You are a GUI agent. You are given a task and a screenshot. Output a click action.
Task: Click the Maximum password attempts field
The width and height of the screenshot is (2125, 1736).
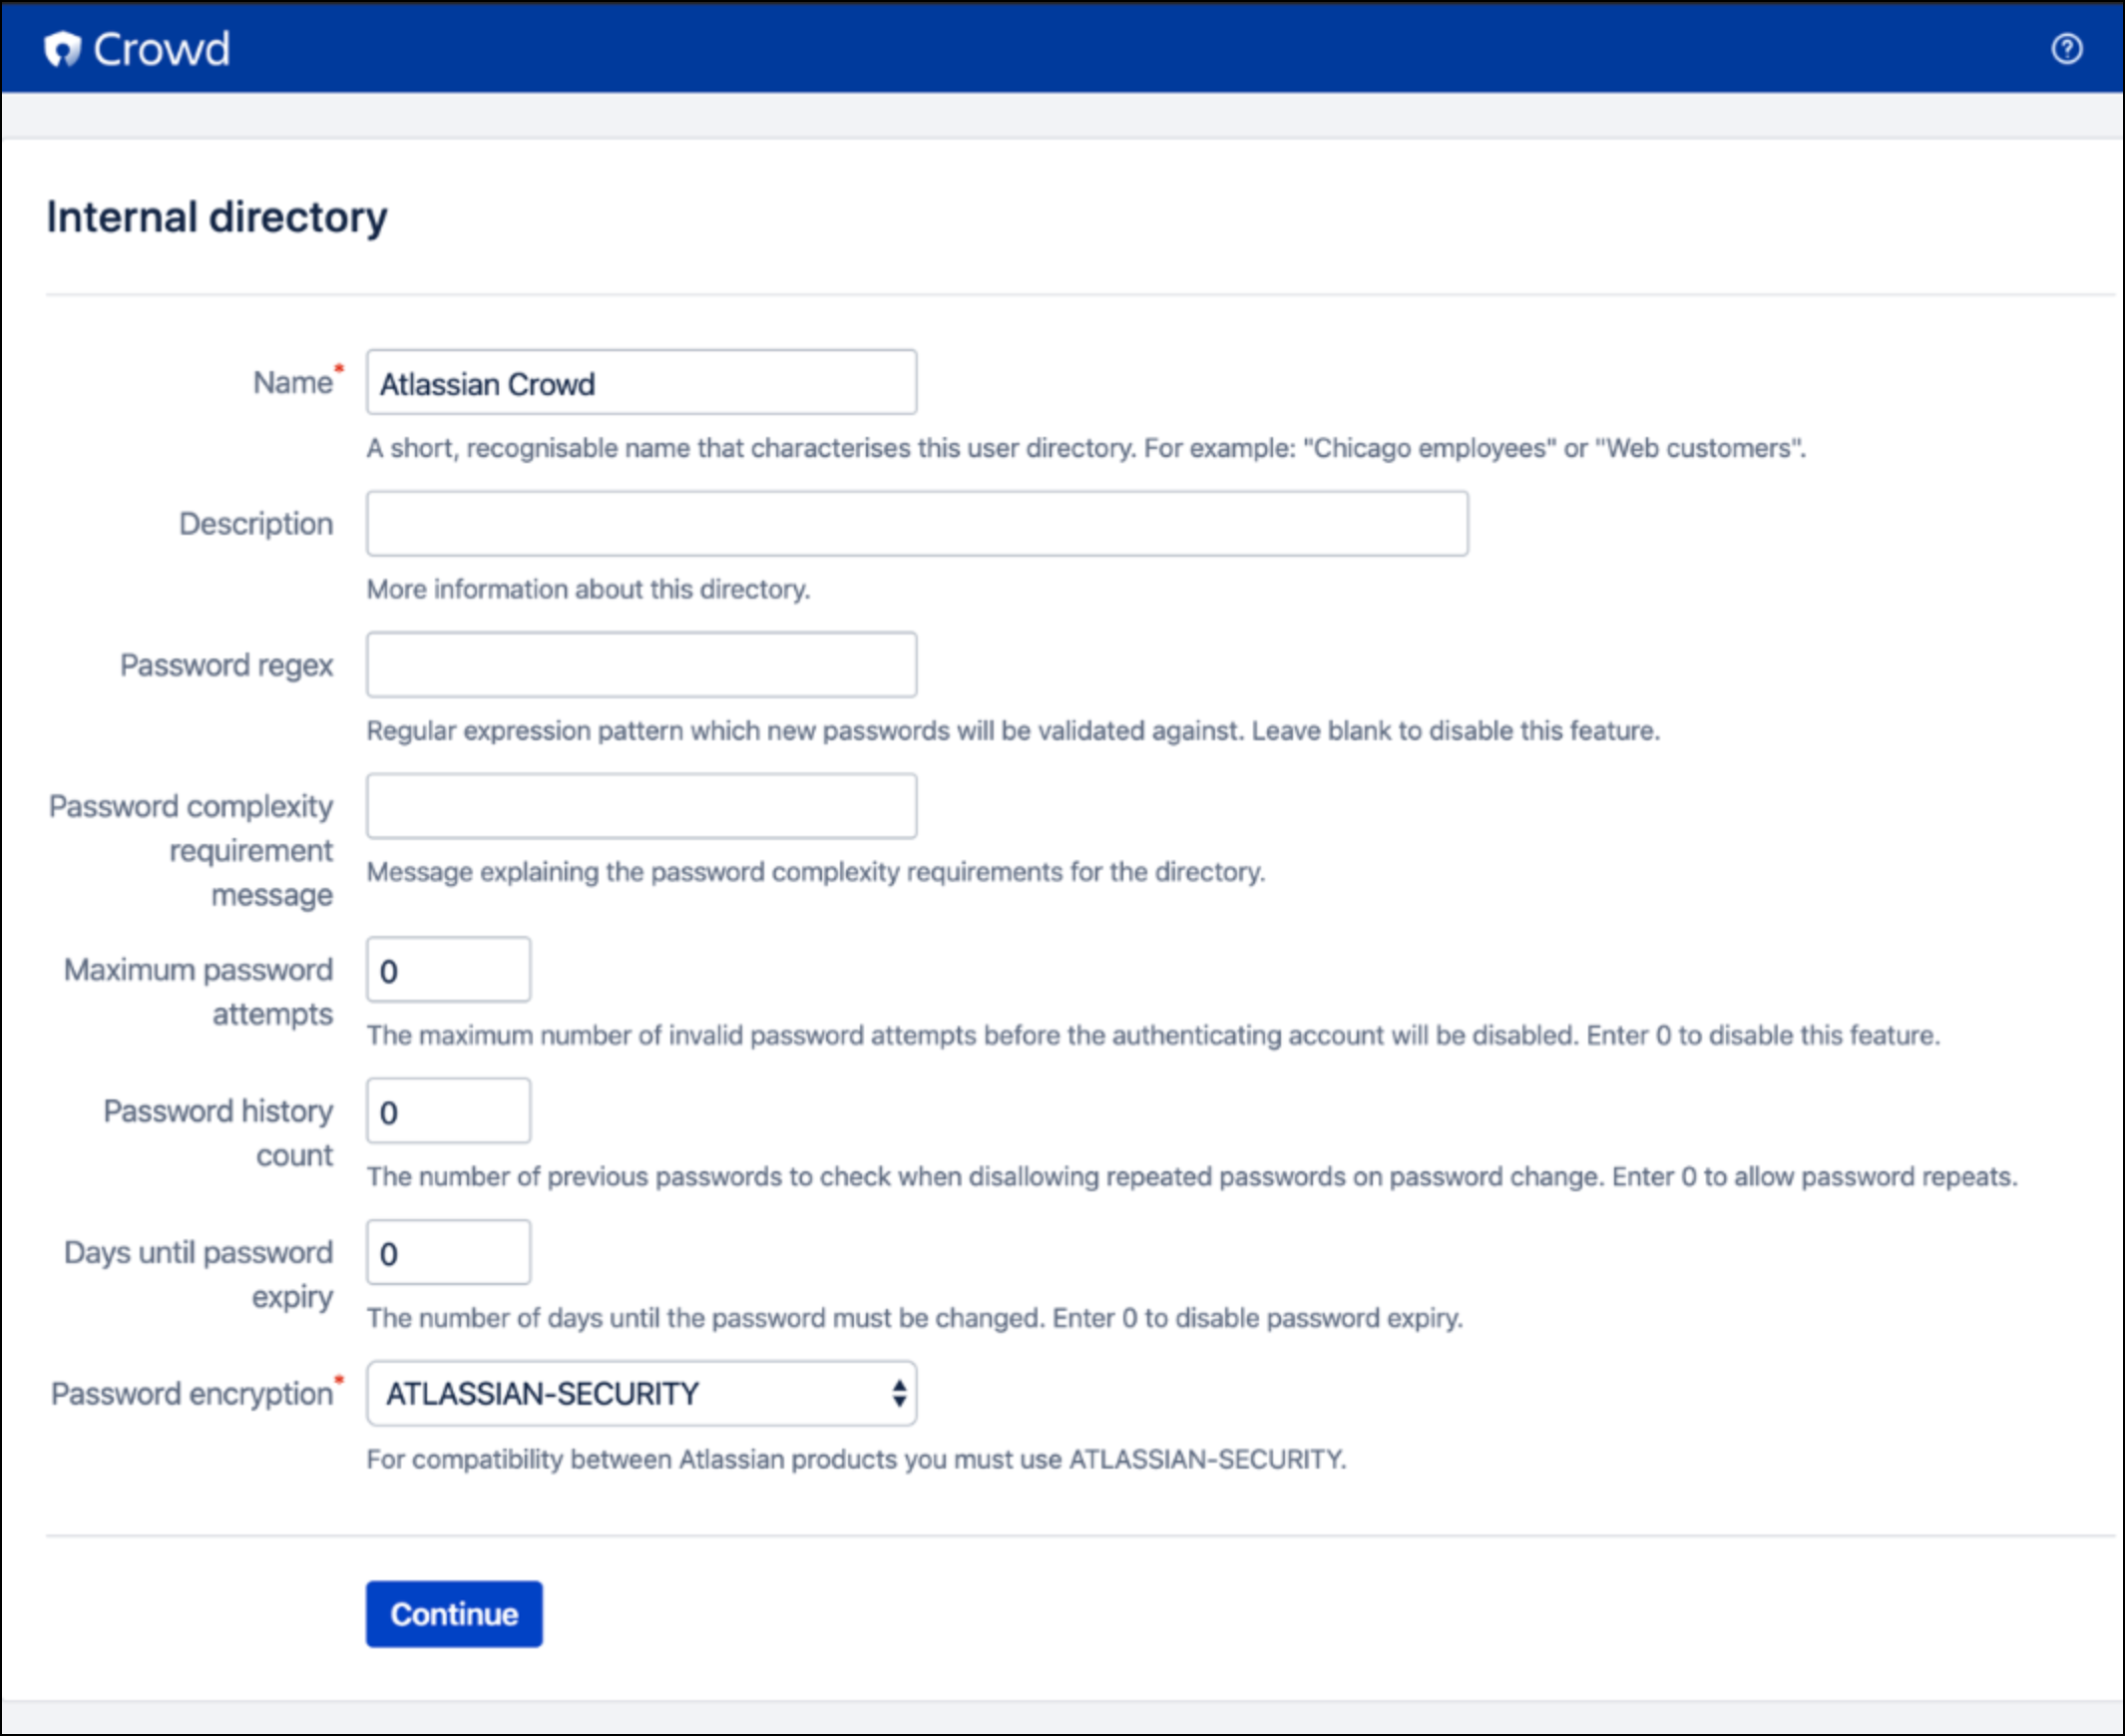coord(448,970)
